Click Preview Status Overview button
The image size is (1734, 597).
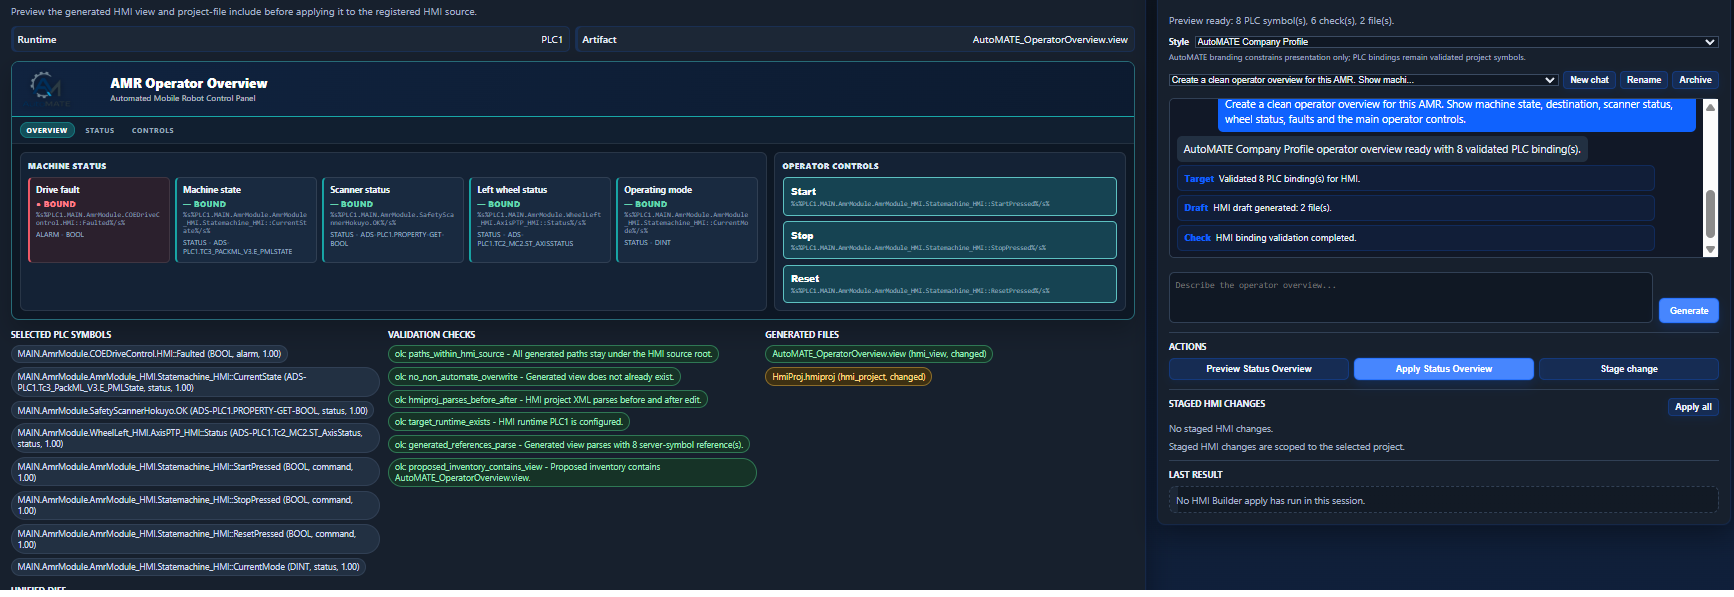1258,369
